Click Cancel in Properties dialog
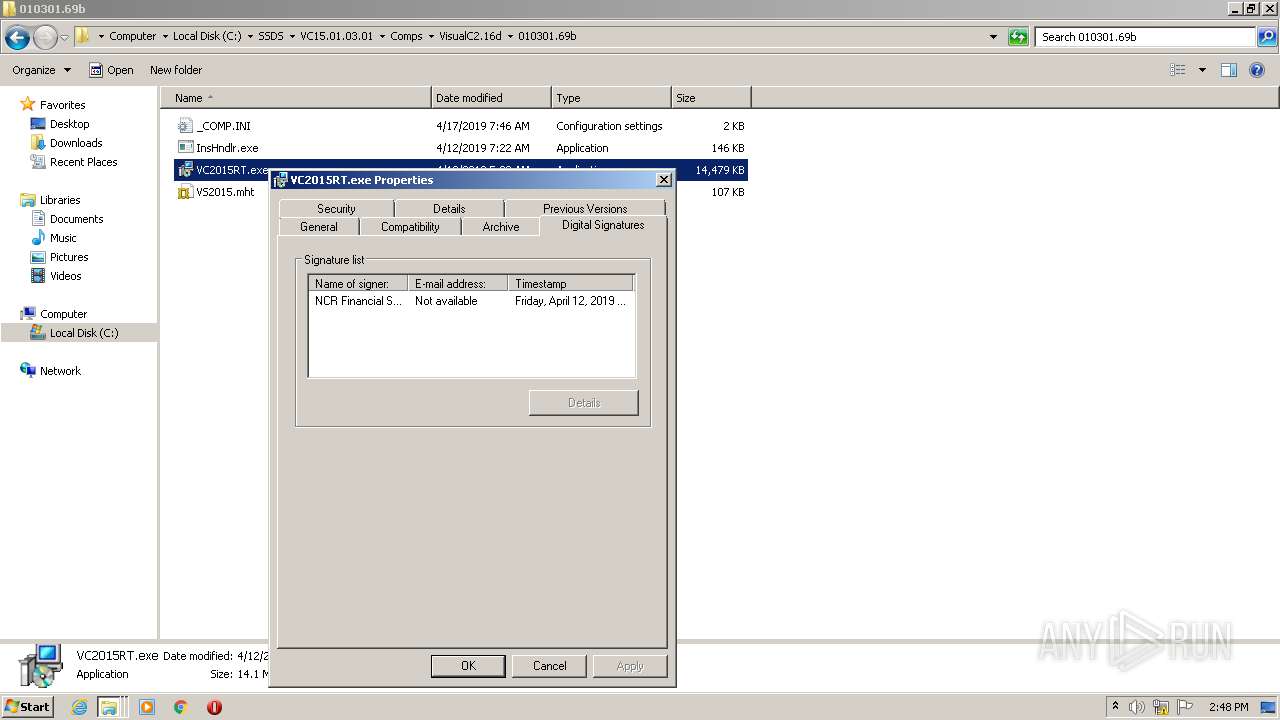 (550, 666)
